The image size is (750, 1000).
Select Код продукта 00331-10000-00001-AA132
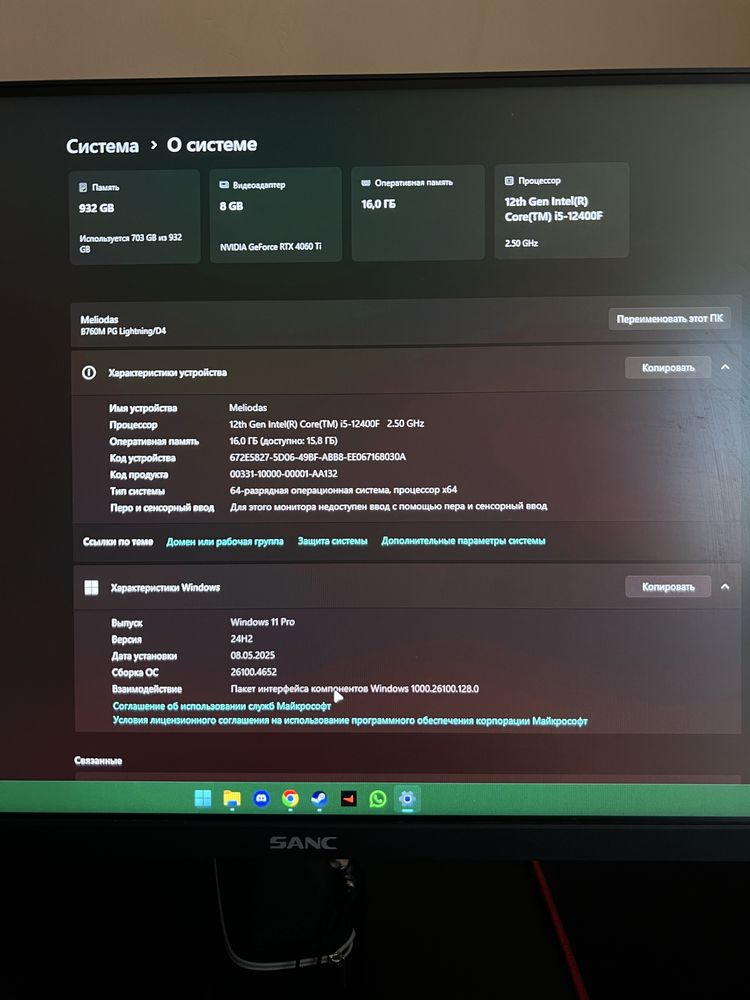coord(283,473)
